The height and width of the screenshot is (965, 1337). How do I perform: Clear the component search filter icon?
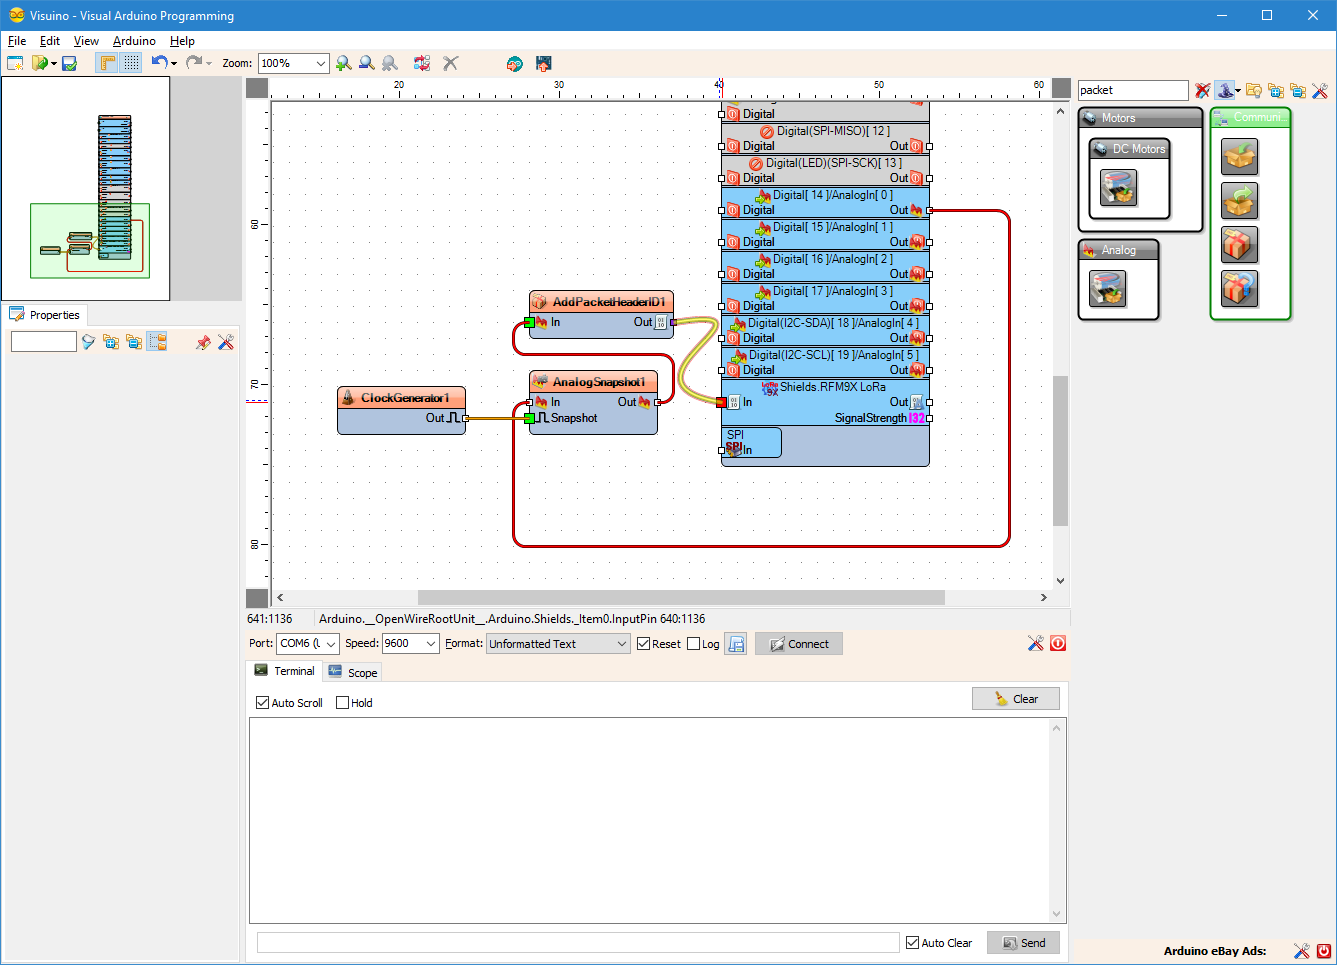1202,91
